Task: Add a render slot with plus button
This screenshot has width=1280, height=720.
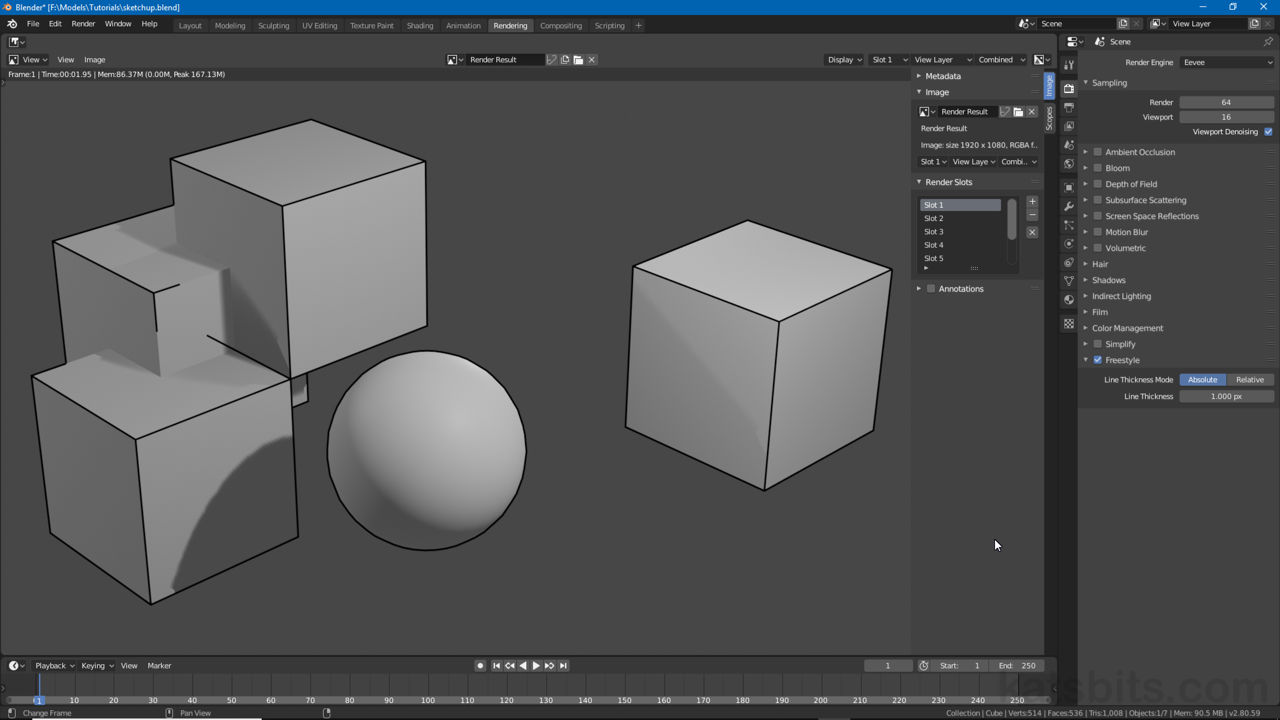Action: 1032,202
